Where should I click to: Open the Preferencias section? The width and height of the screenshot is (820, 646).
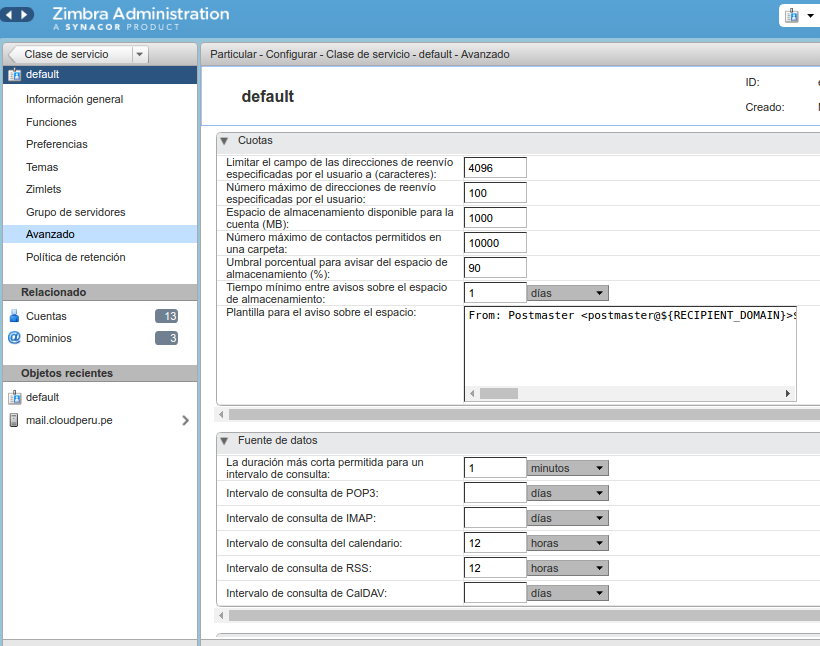[56, 144]
